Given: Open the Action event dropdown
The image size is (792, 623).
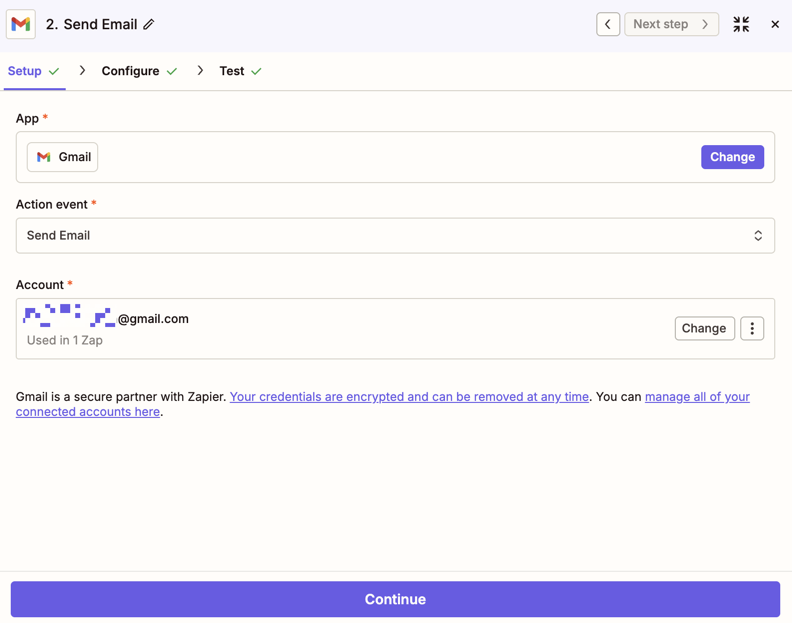Looking at the screenshot, I should [x=395, y=235].
